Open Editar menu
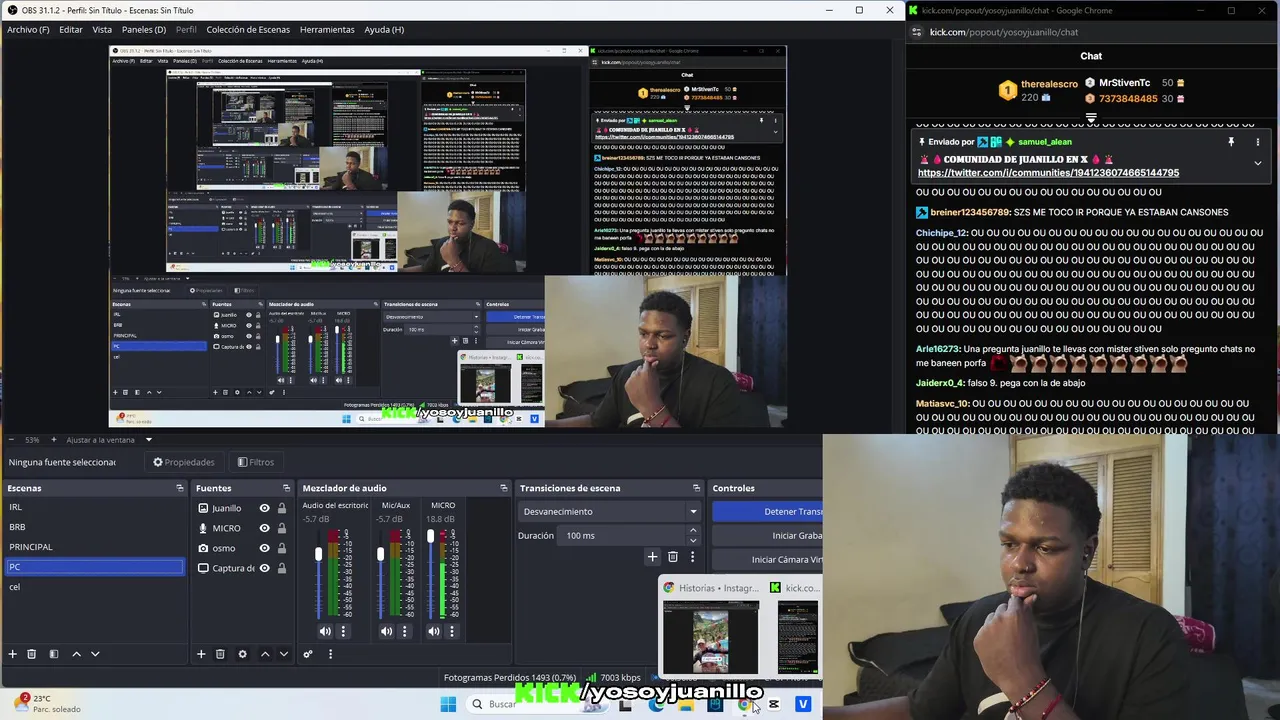 [71, 29]
